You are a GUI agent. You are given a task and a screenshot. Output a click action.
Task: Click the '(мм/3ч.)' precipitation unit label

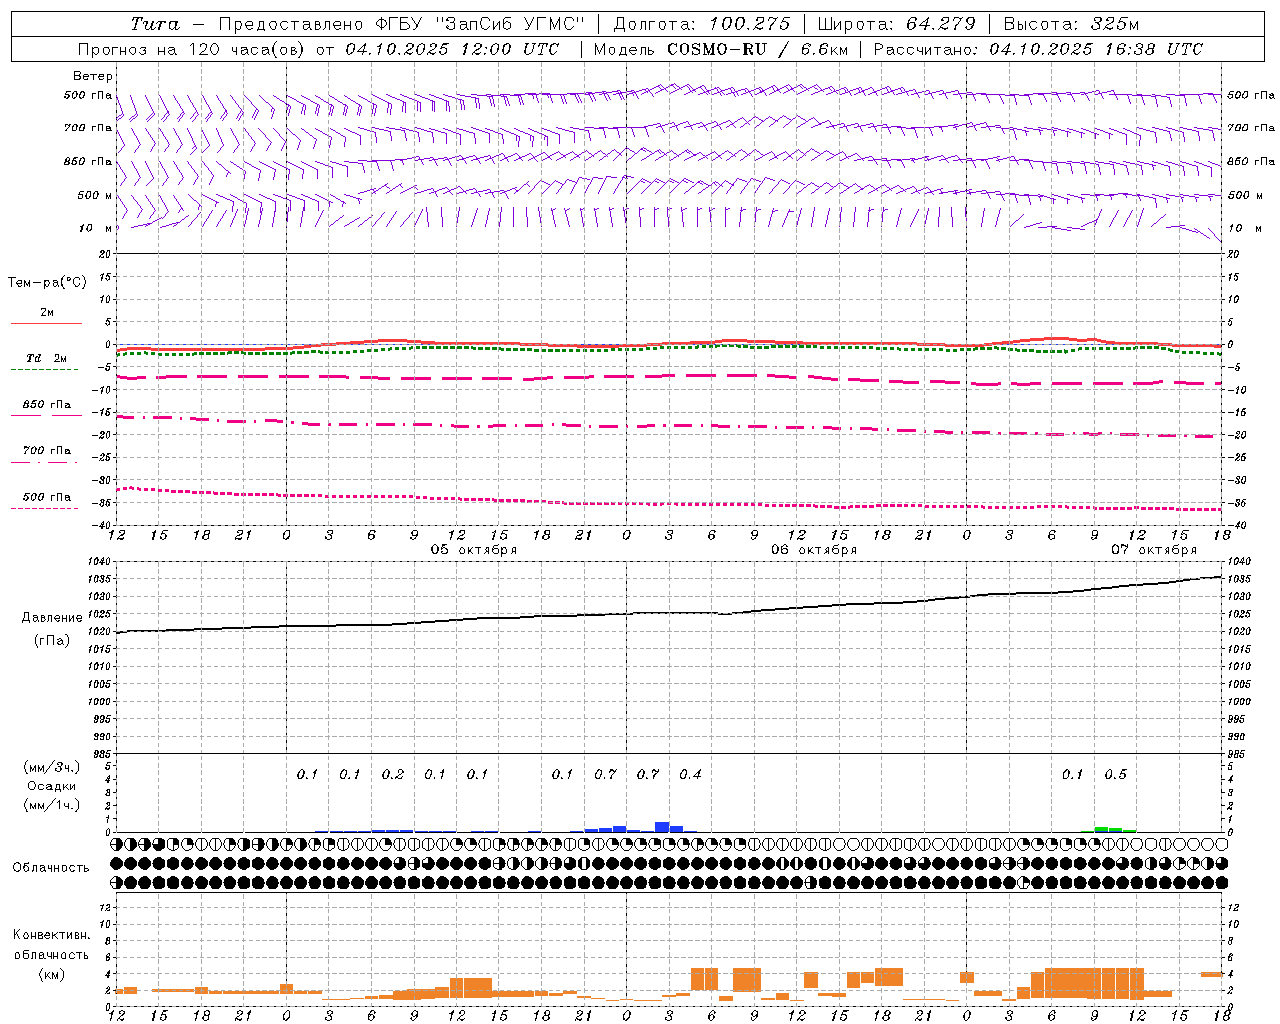(51, 767)
